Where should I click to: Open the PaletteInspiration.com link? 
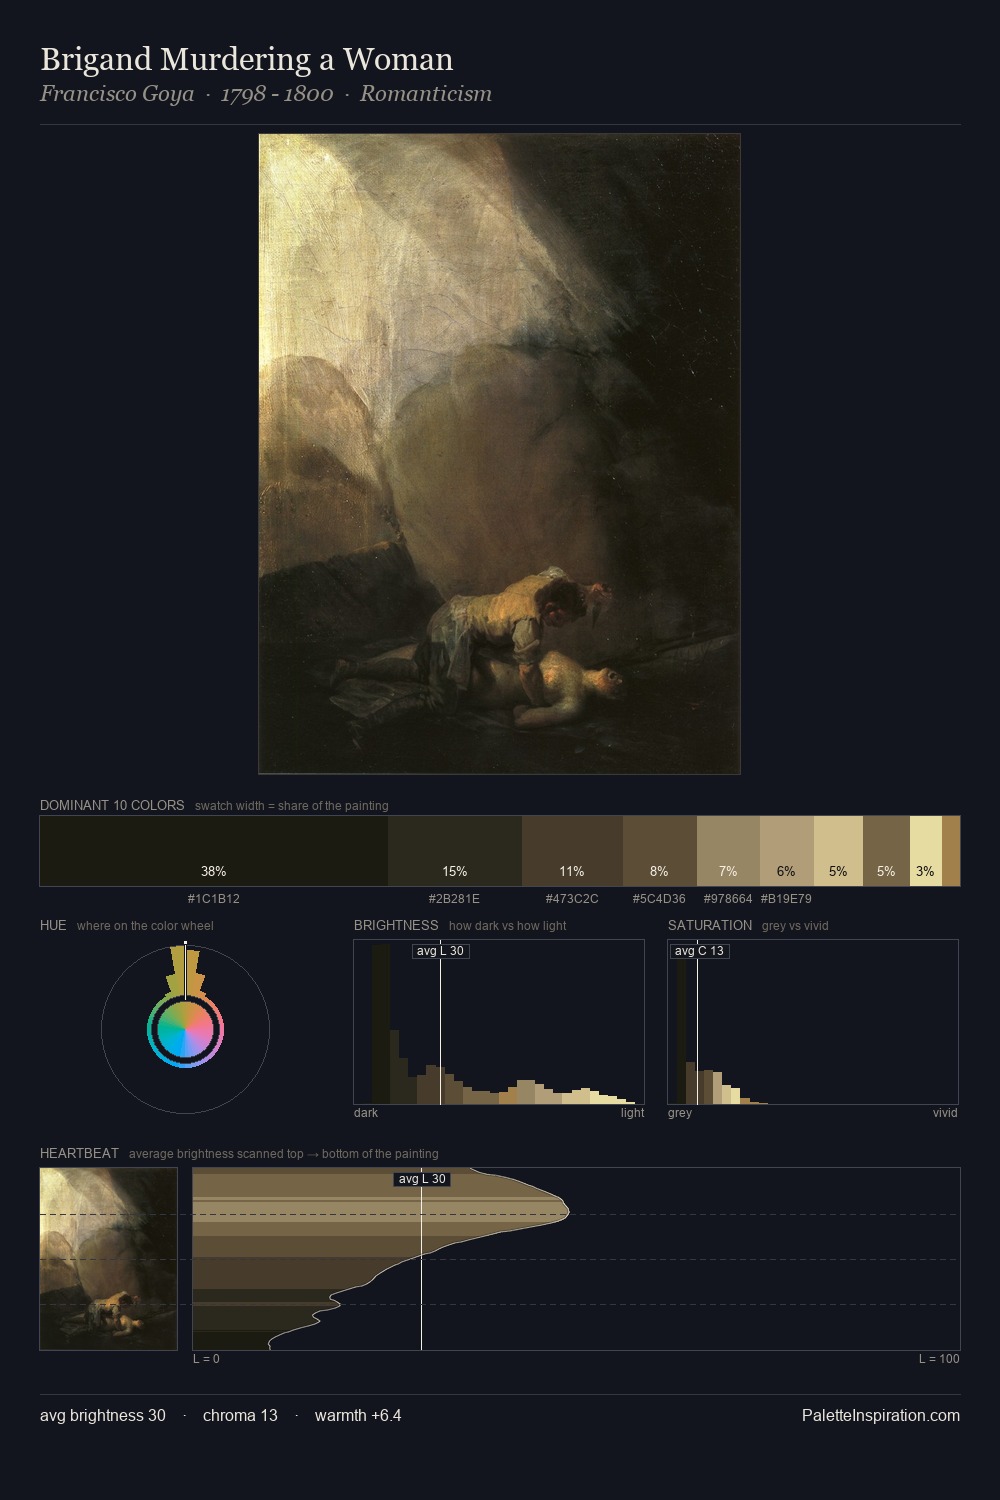(881, 1415)
